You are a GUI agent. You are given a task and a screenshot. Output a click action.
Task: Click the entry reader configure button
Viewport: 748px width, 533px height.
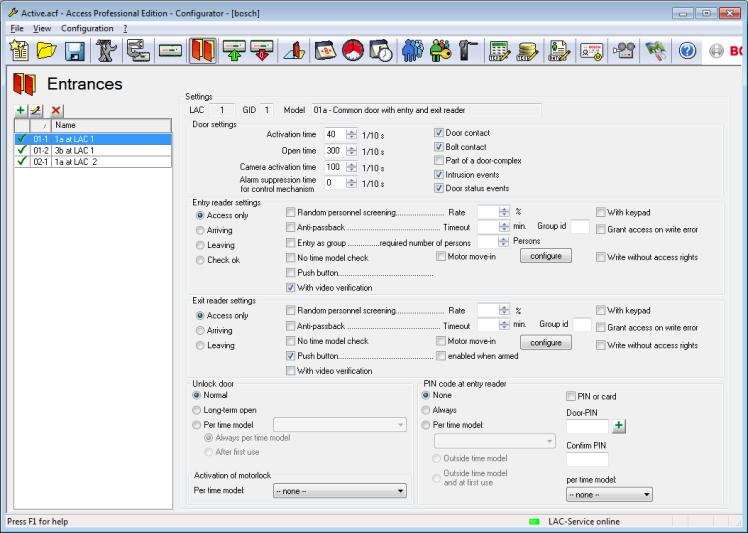546,256
